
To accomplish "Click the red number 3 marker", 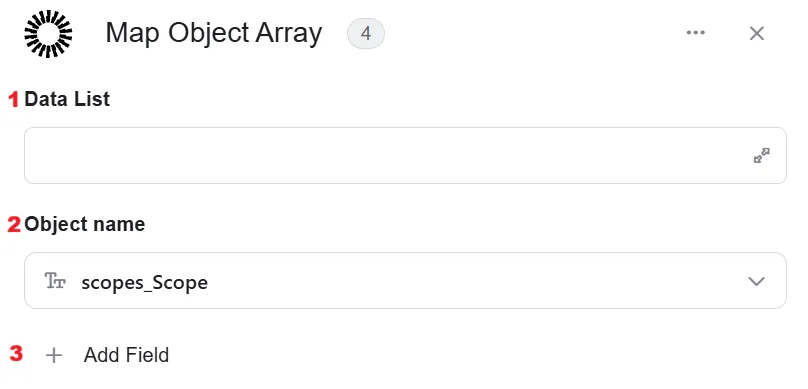I will point(16,353).
